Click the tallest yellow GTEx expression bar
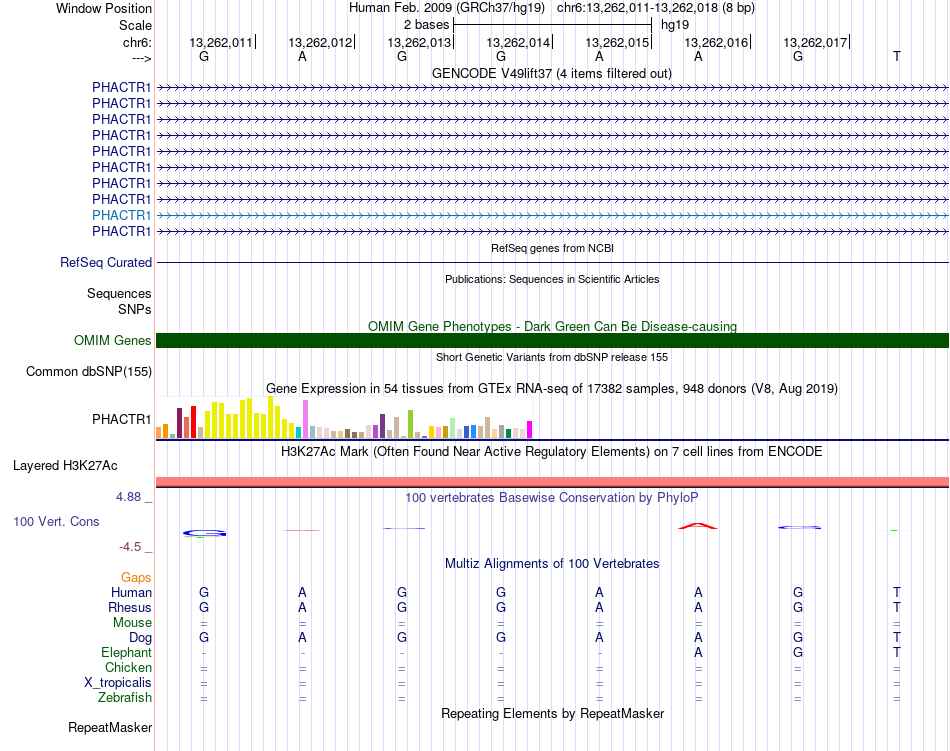 click(x=271, y=417)
